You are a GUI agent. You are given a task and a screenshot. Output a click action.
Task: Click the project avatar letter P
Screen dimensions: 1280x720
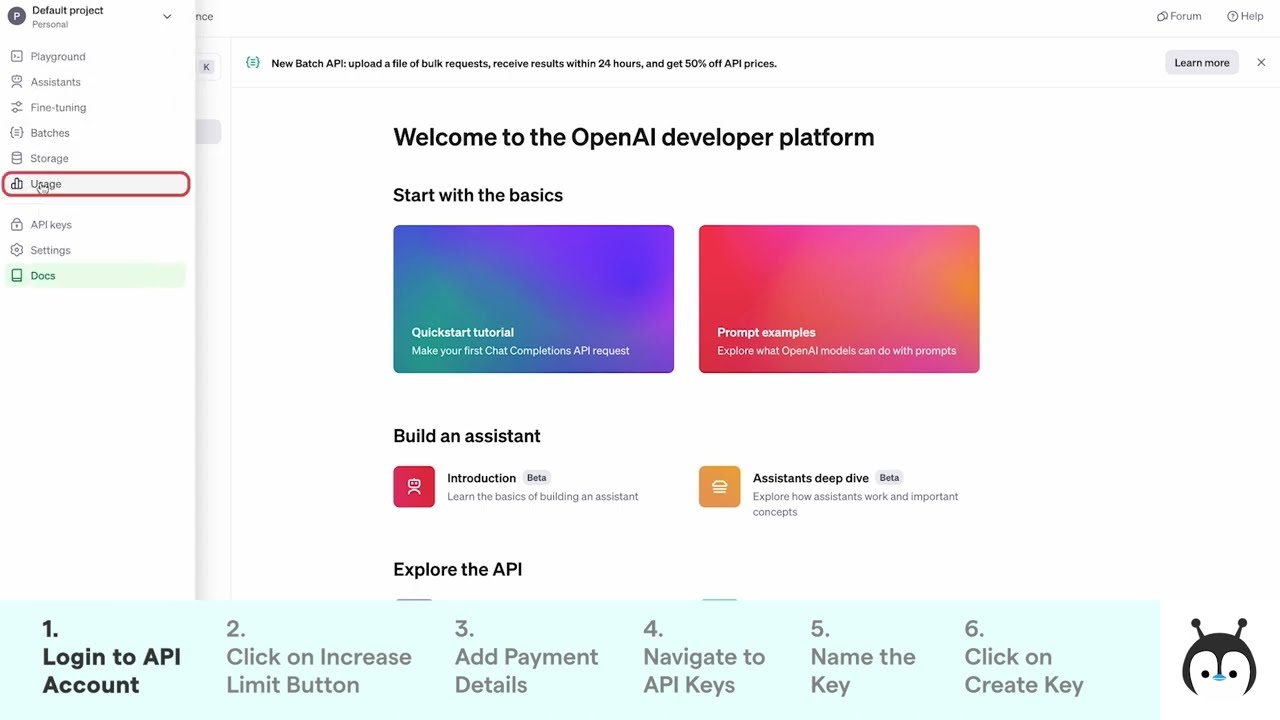[16, 16]
